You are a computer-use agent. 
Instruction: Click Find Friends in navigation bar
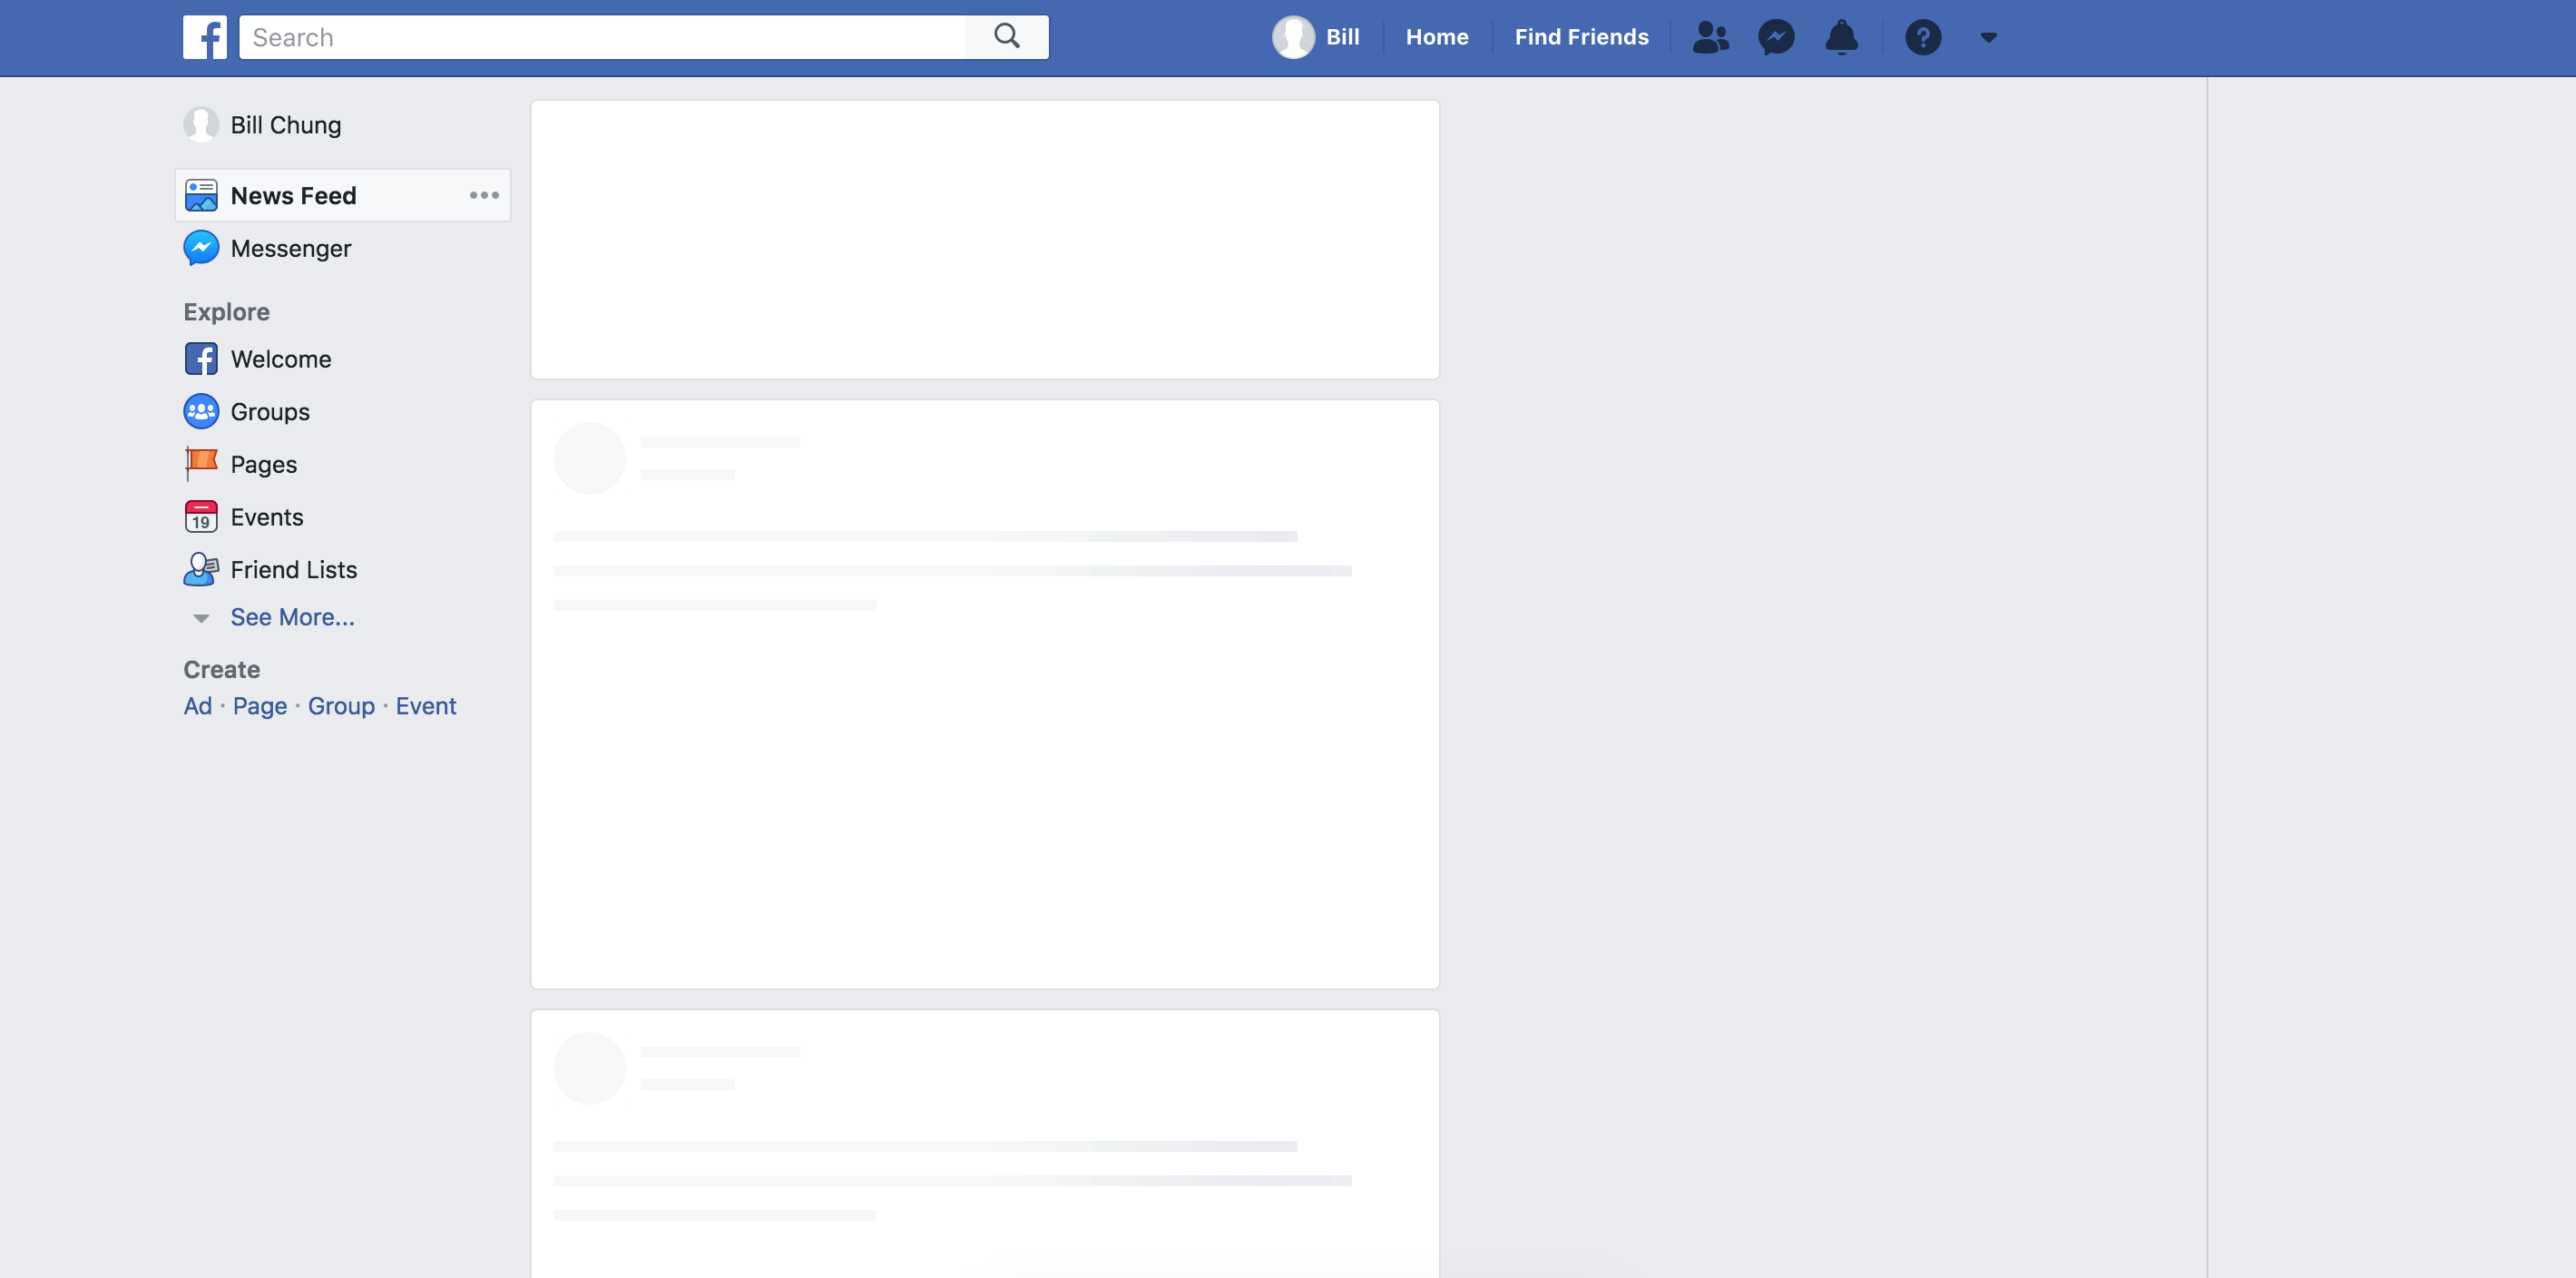pyautogui.click(x=1581, y=36)
